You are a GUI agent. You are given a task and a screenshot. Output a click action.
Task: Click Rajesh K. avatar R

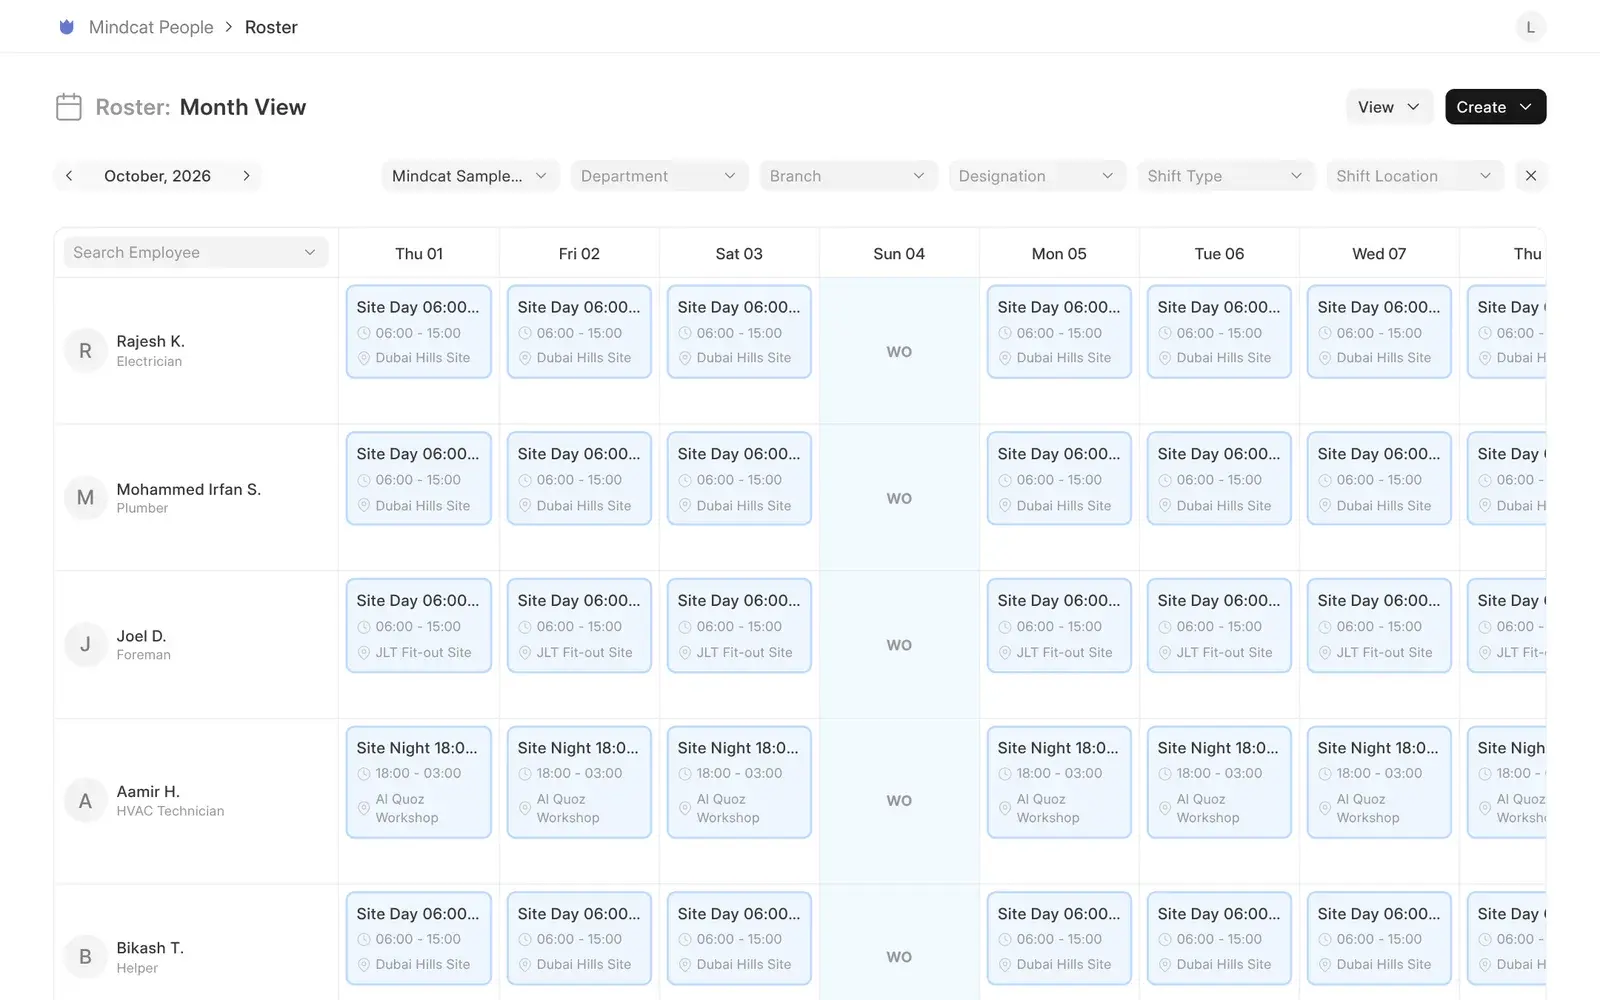point(85,351)
